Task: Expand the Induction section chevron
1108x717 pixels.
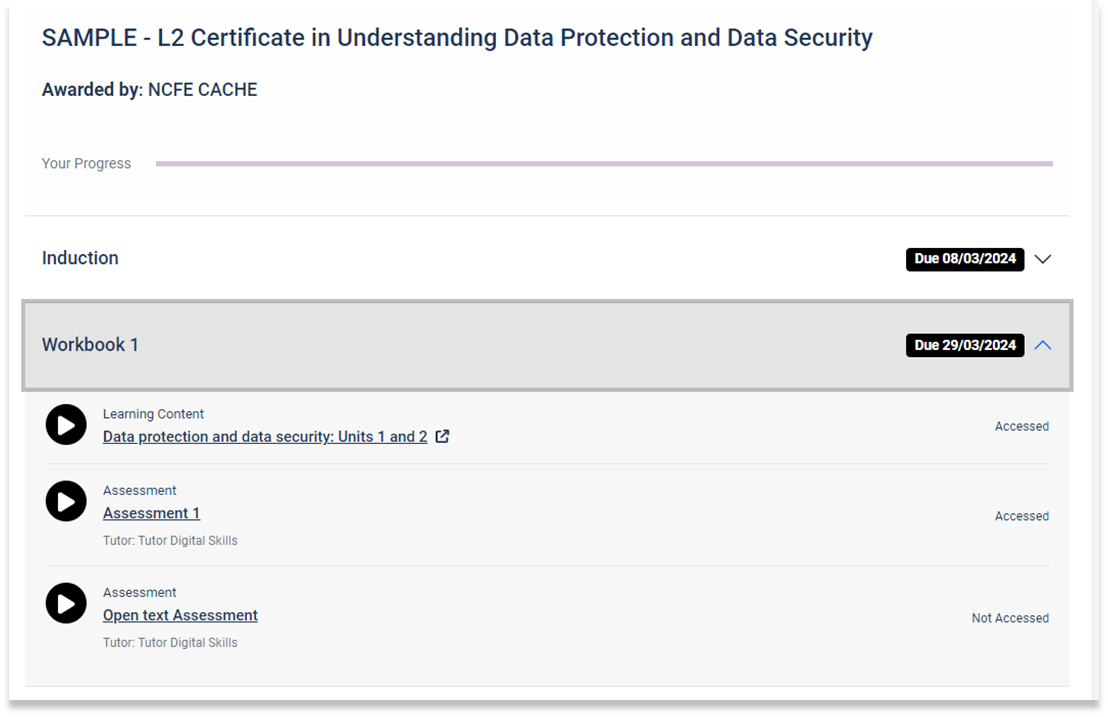Action: pyautogui.click(x=1043, y=259)
